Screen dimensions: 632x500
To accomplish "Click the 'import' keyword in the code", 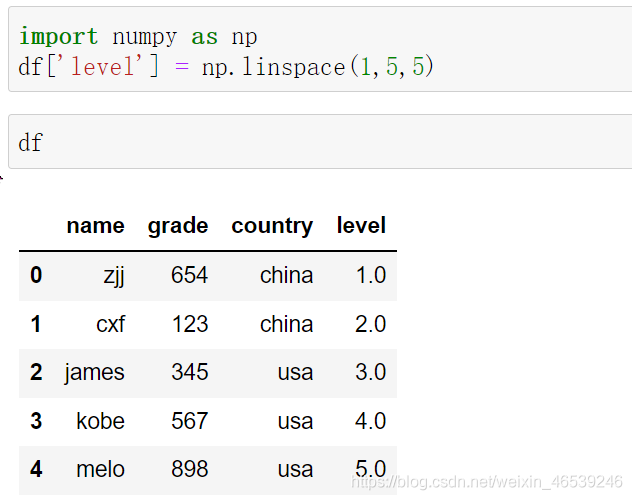I will pos(58,37).
